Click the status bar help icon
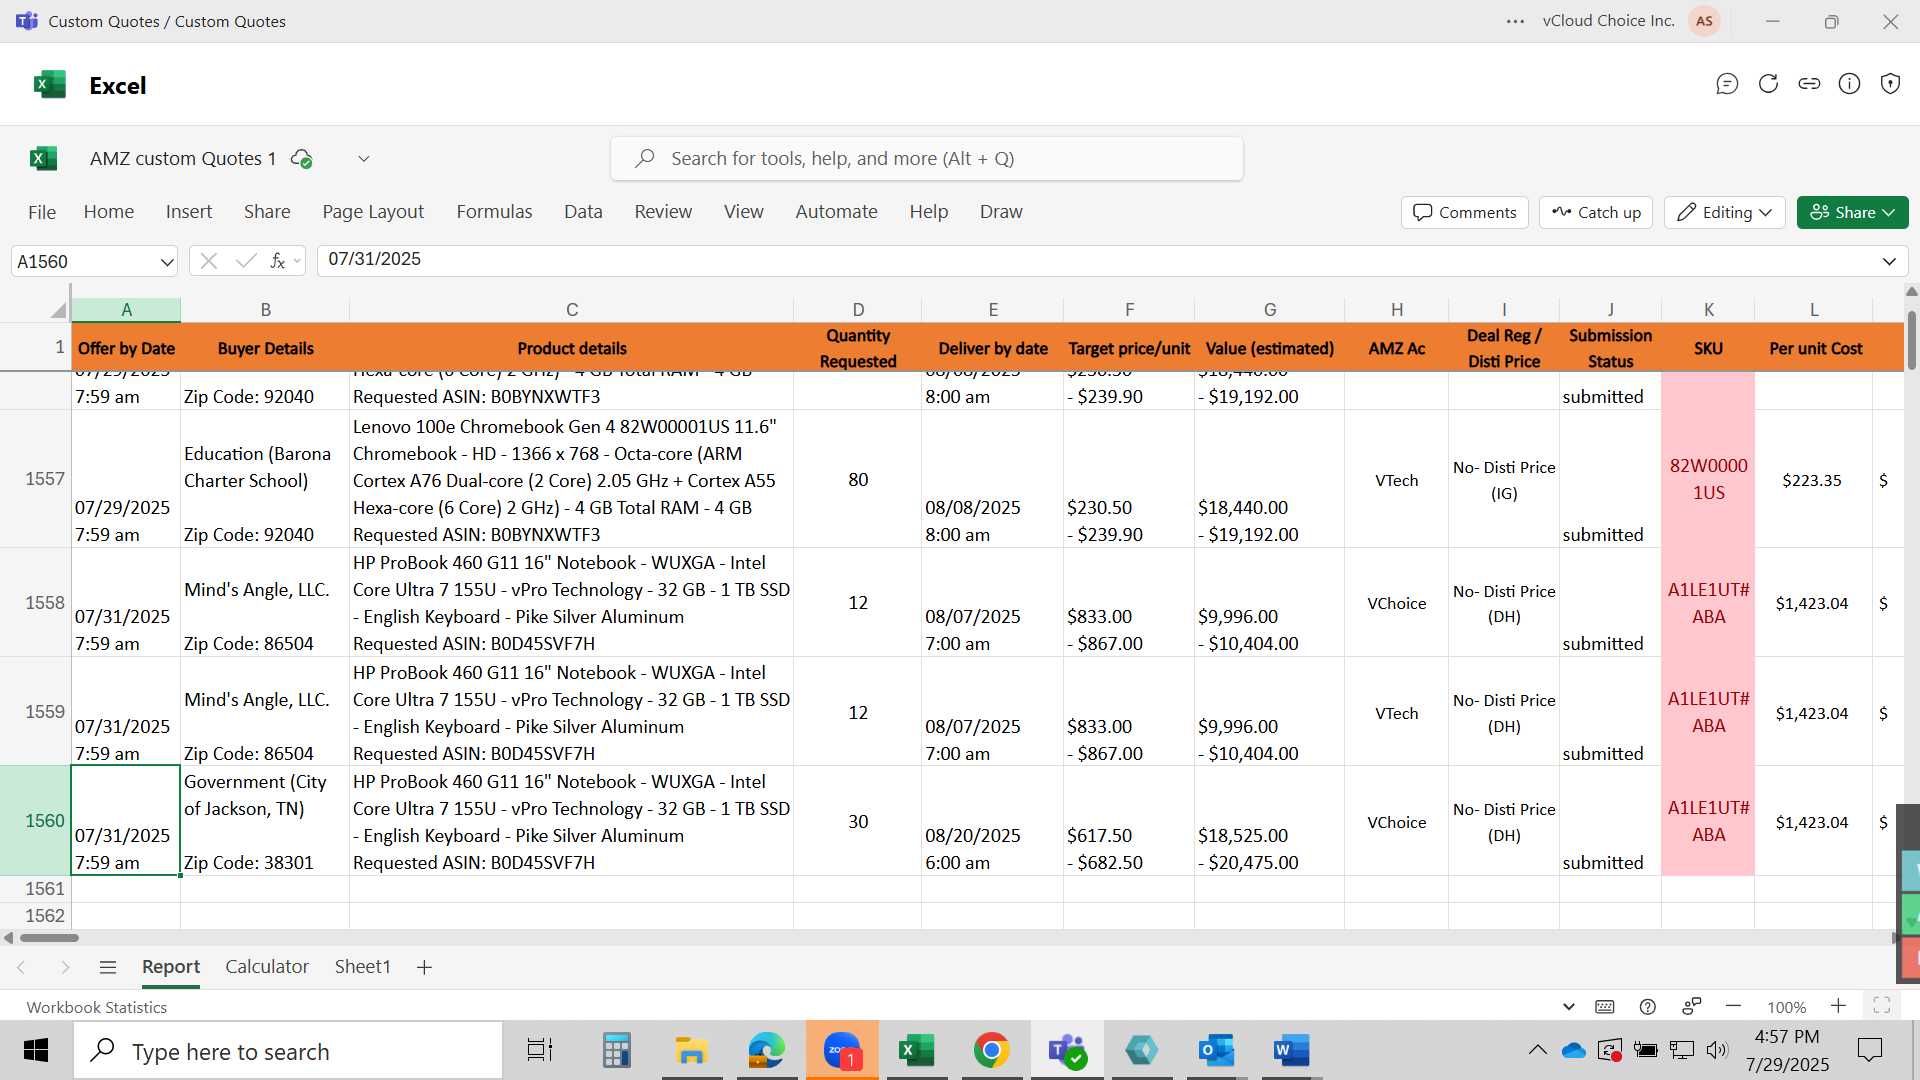The image size is (1920, 1080). coord(1648,1007)
